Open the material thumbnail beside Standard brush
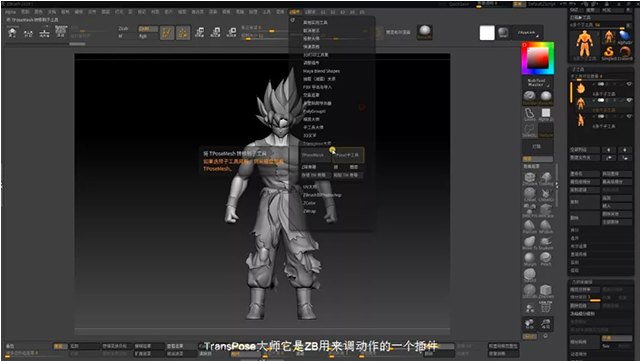640x361 pixels. 546,97
